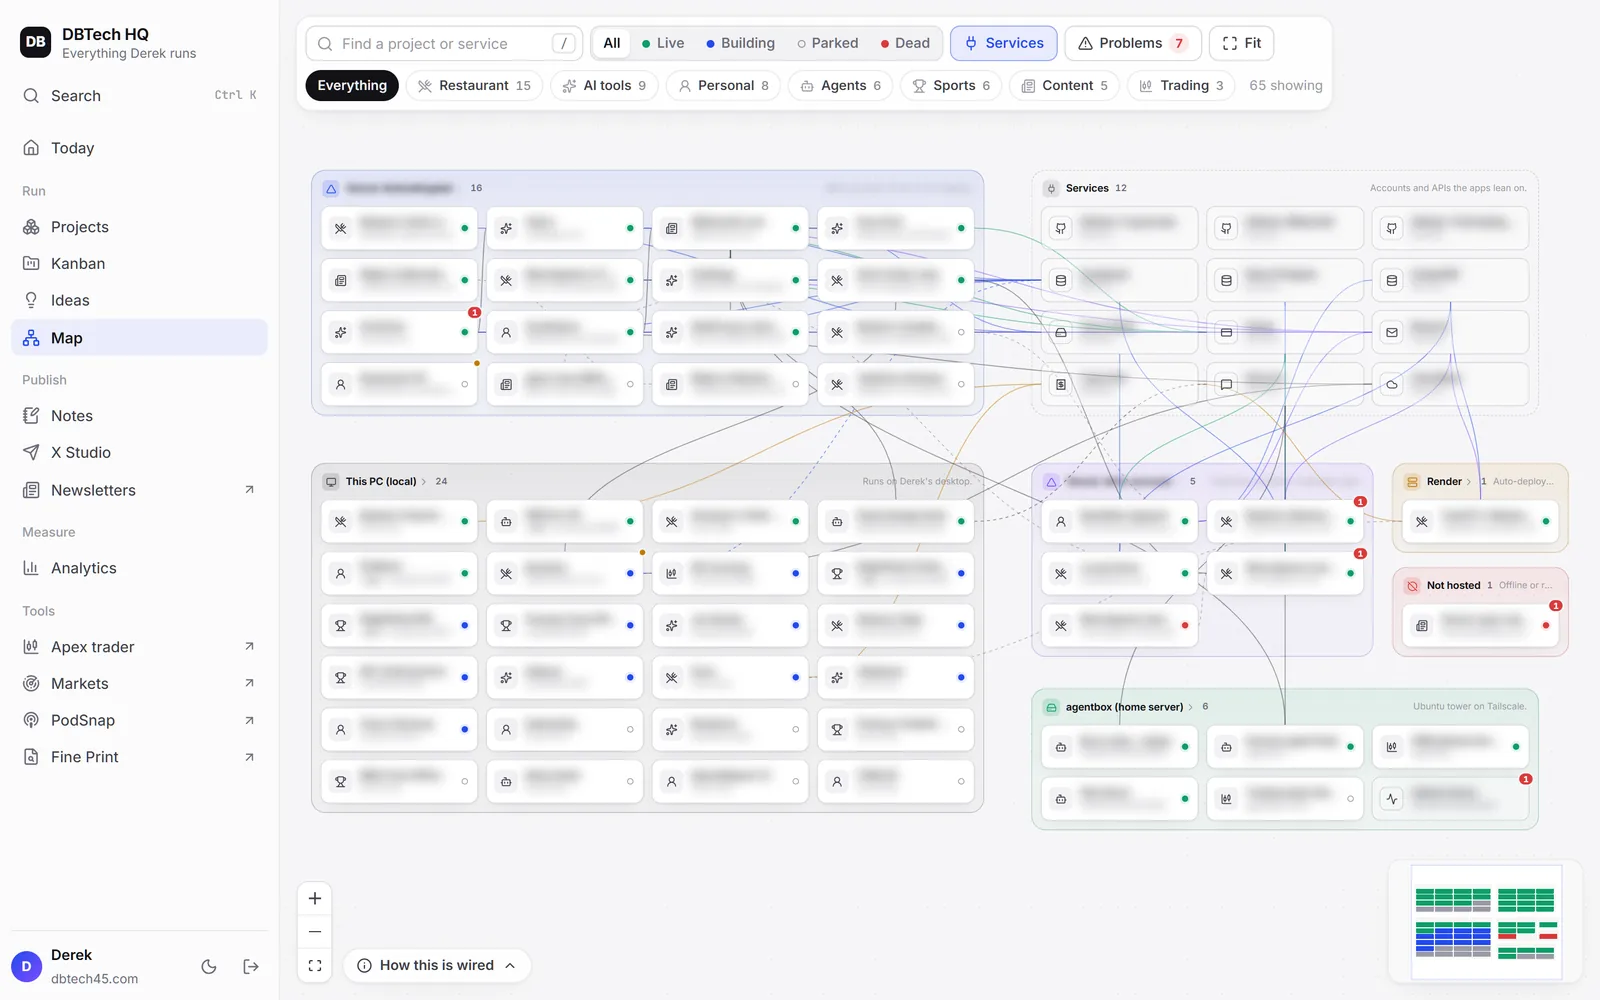Open the Newsletters icon
Image resolution: width=1600 pixels, height=1000 pixels.
click(x=31, y=490)
